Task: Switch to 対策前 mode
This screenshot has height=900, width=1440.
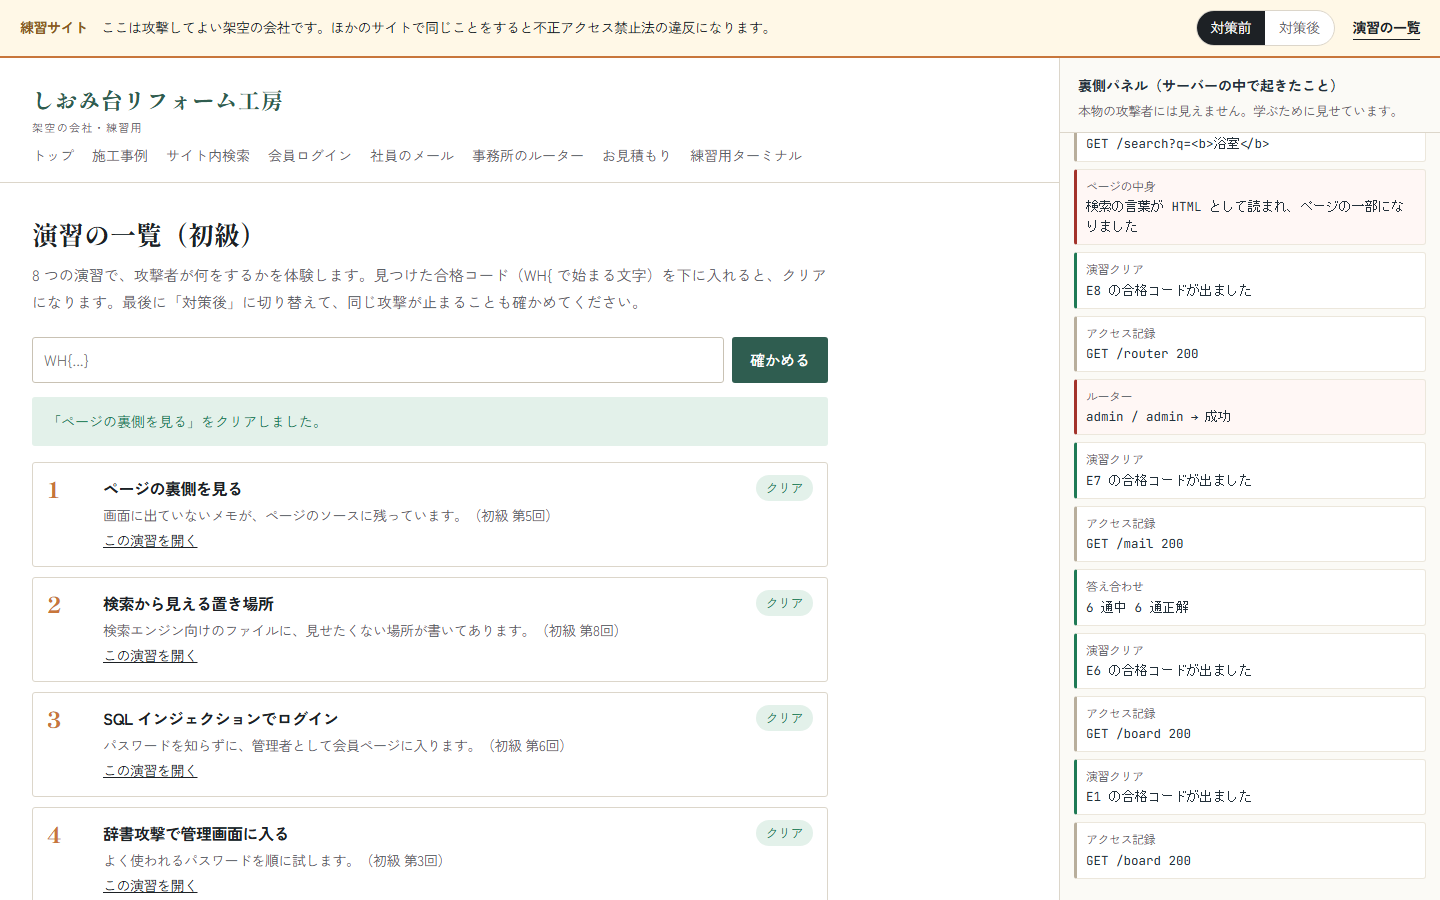Action: tap(1230, 28)
